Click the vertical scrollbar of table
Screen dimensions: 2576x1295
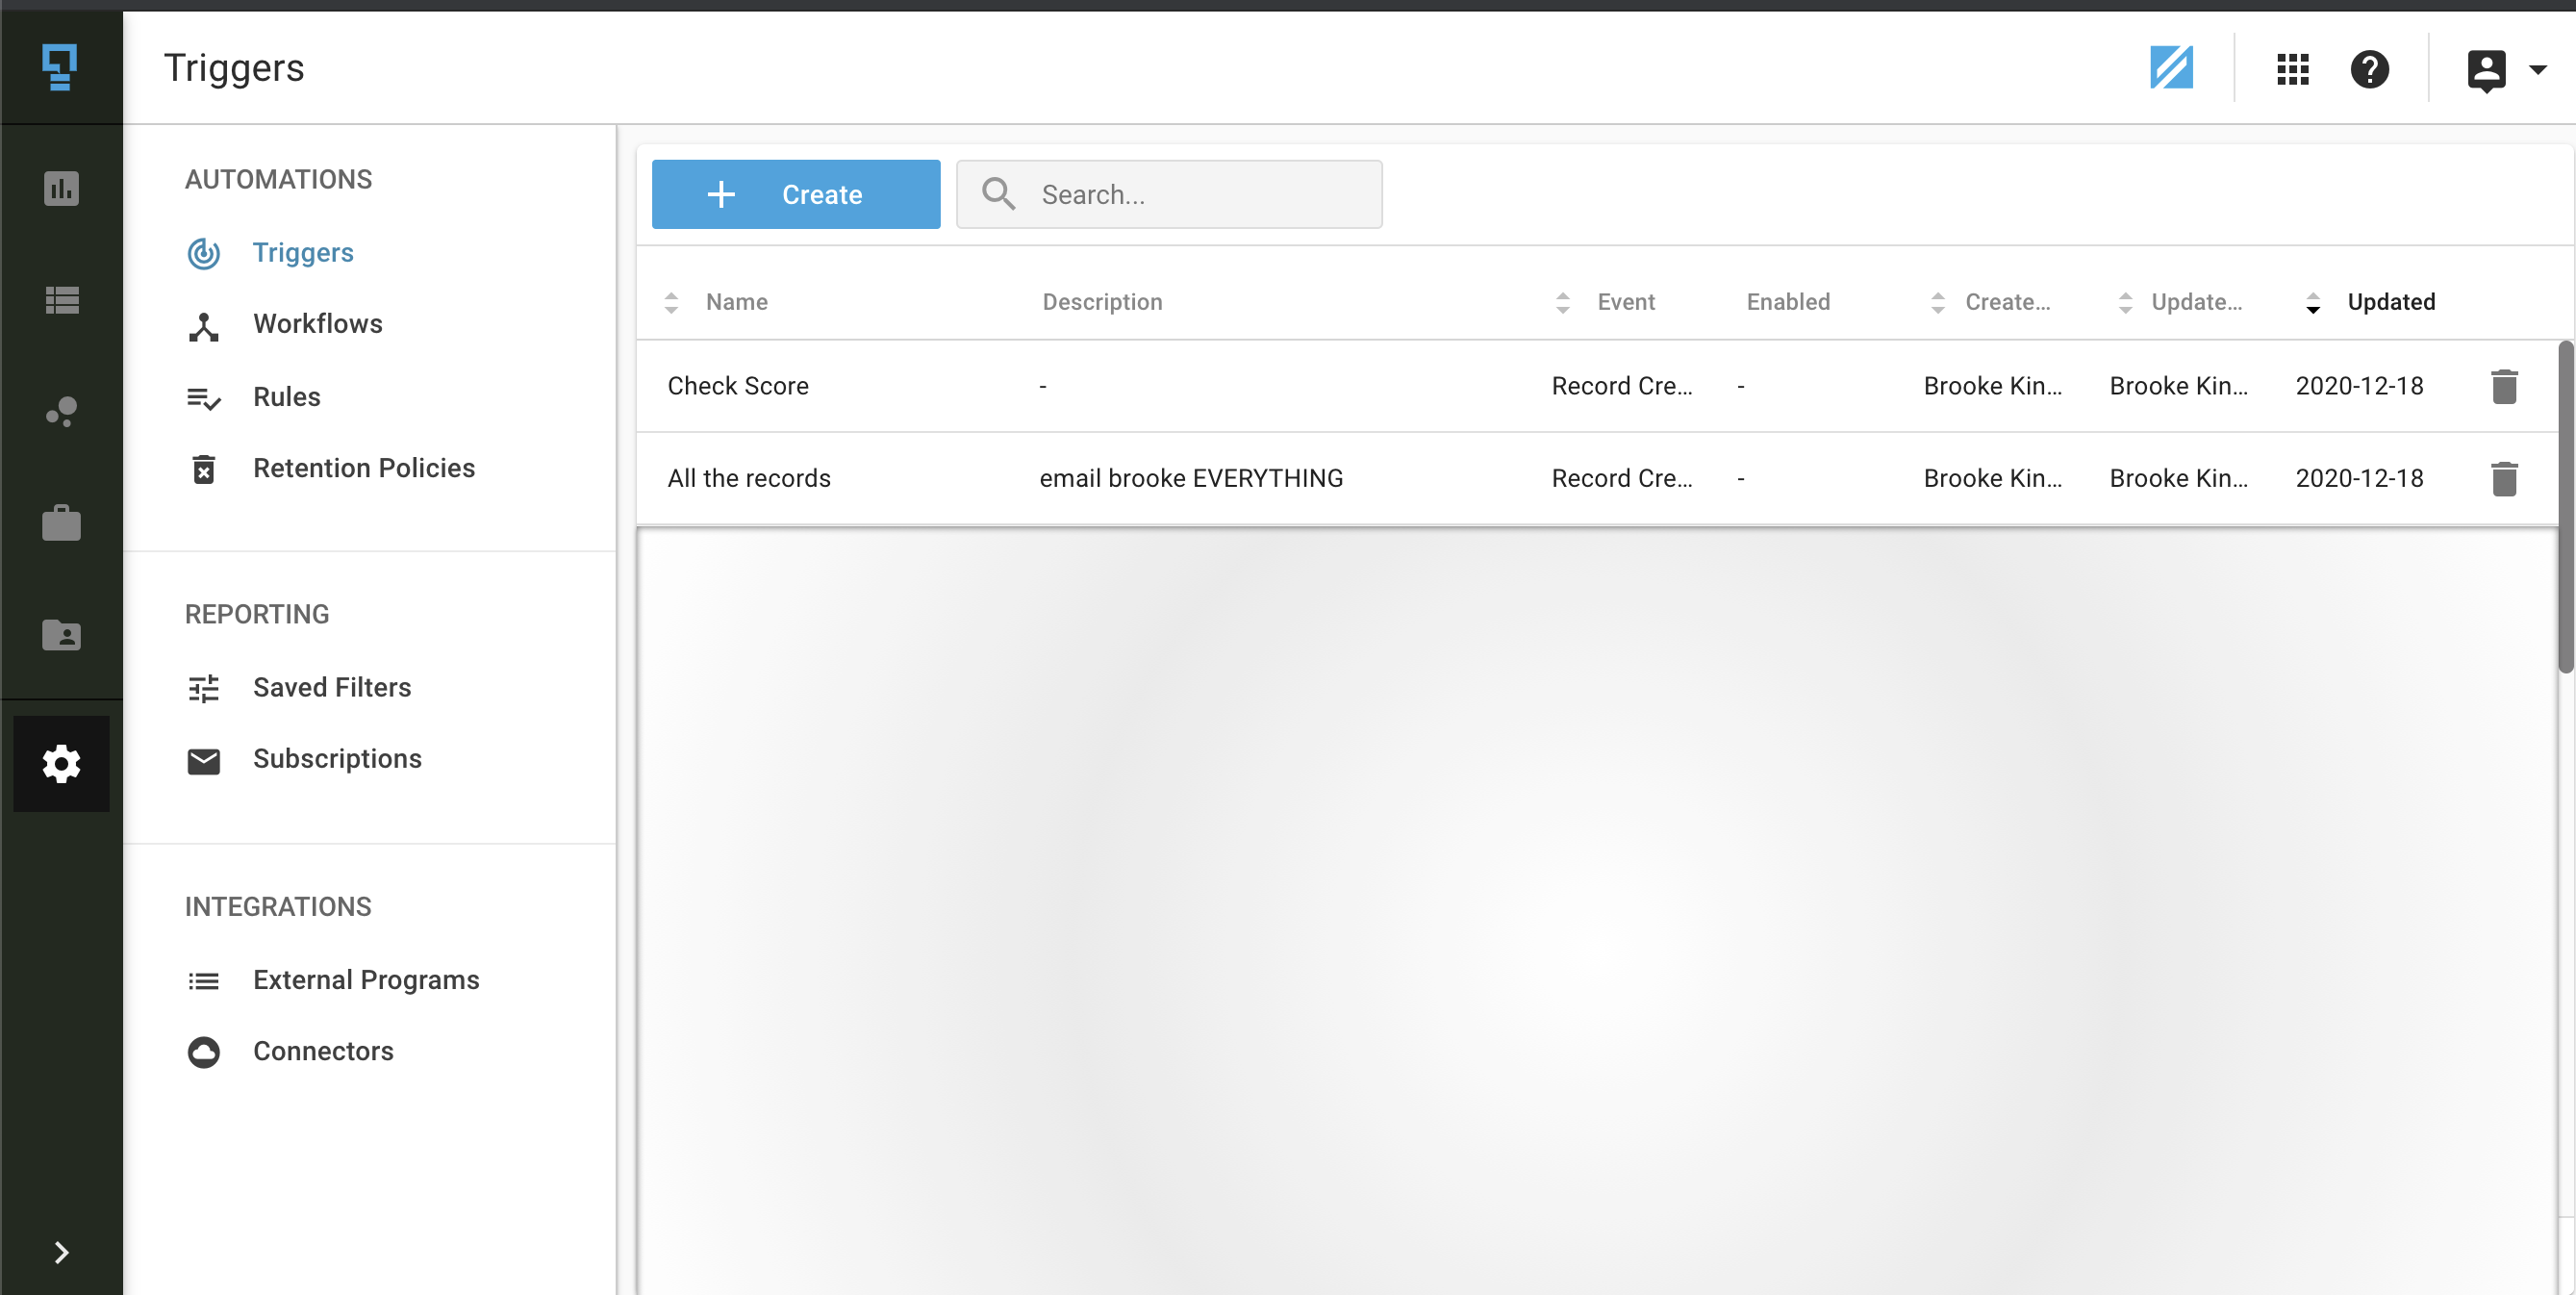[2565, 509]
